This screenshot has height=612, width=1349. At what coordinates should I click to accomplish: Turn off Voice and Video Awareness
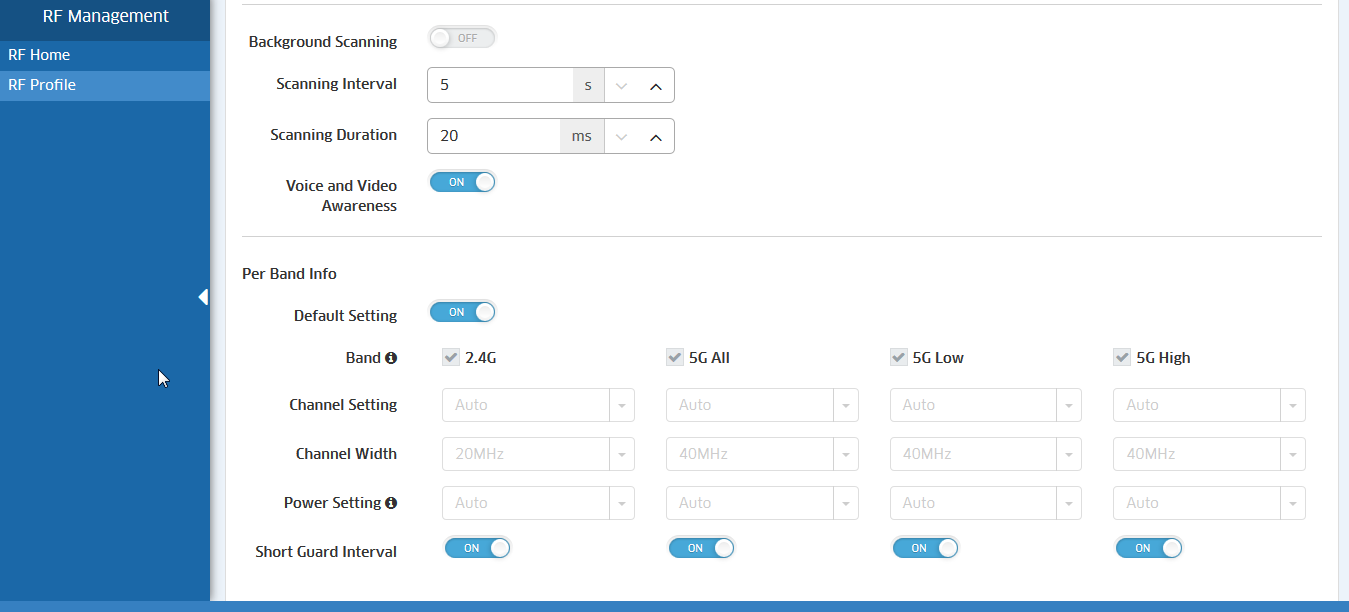[x=462, y=182]
